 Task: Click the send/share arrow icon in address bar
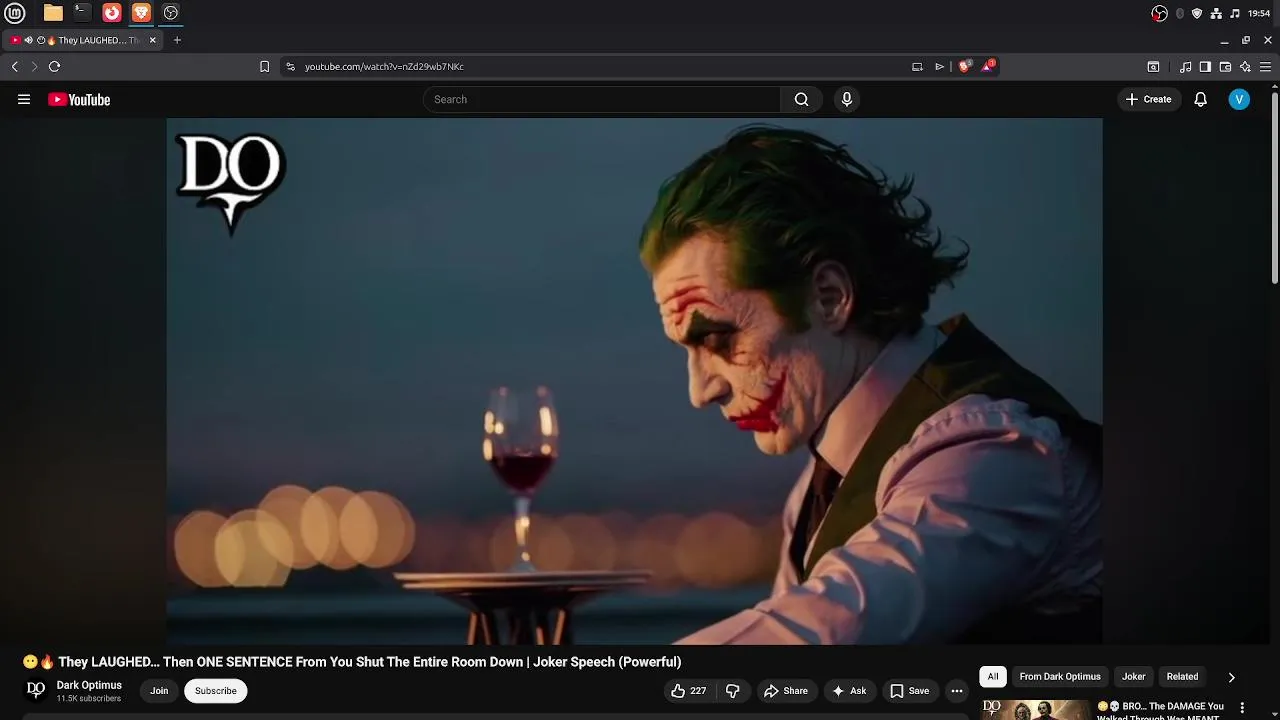(x=939, y=67)
